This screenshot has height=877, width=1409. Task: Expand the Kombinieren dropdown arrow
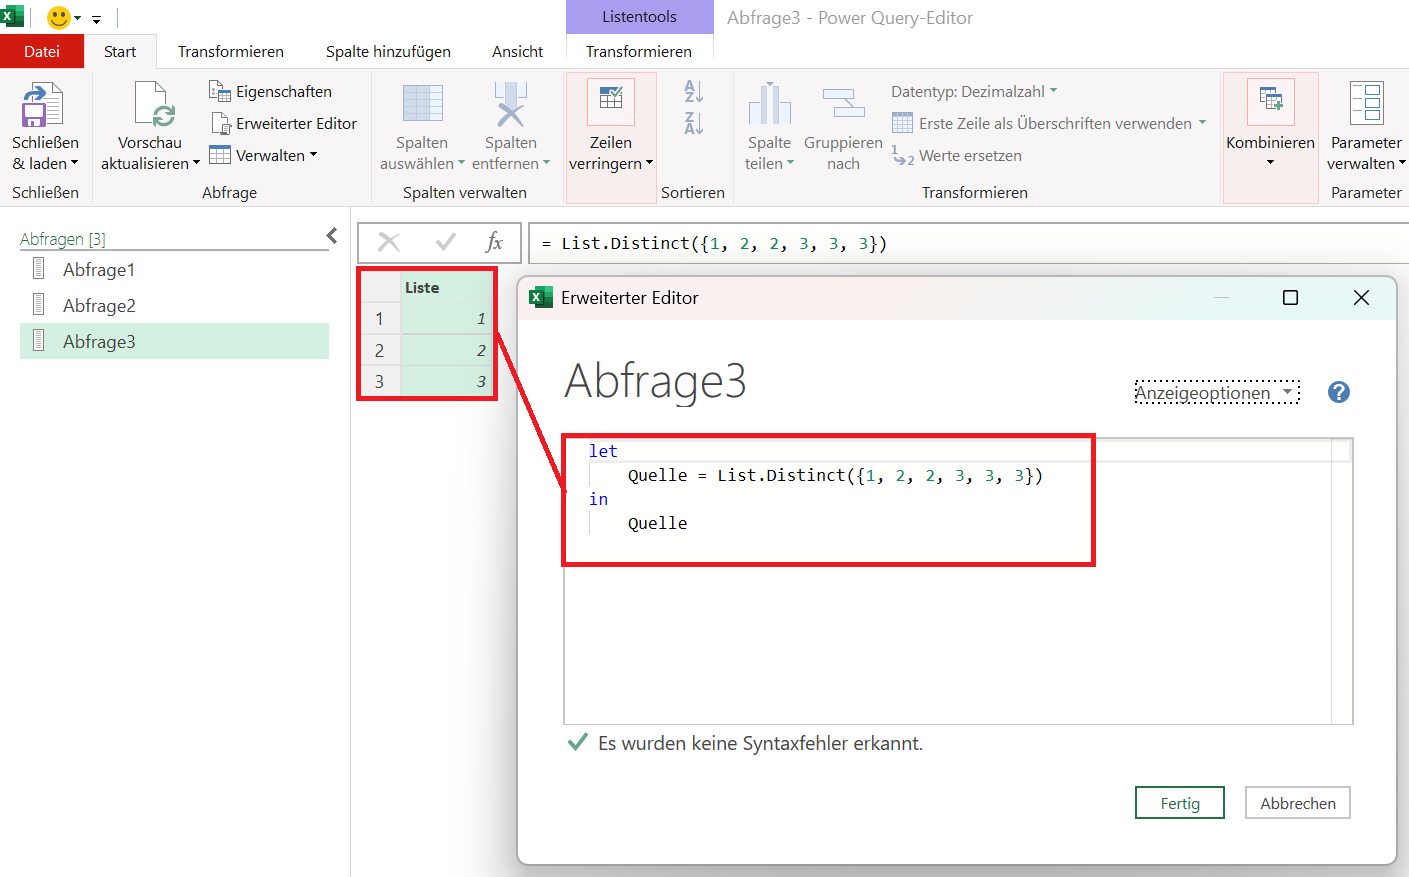pos(1270,163)
